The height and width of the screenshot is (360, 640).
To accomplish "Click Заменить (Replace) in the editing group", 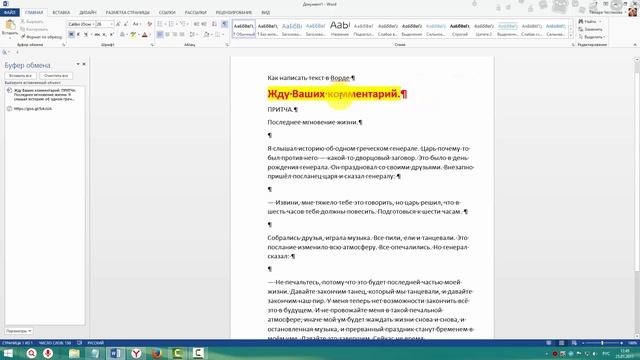I will click(590, 29).
